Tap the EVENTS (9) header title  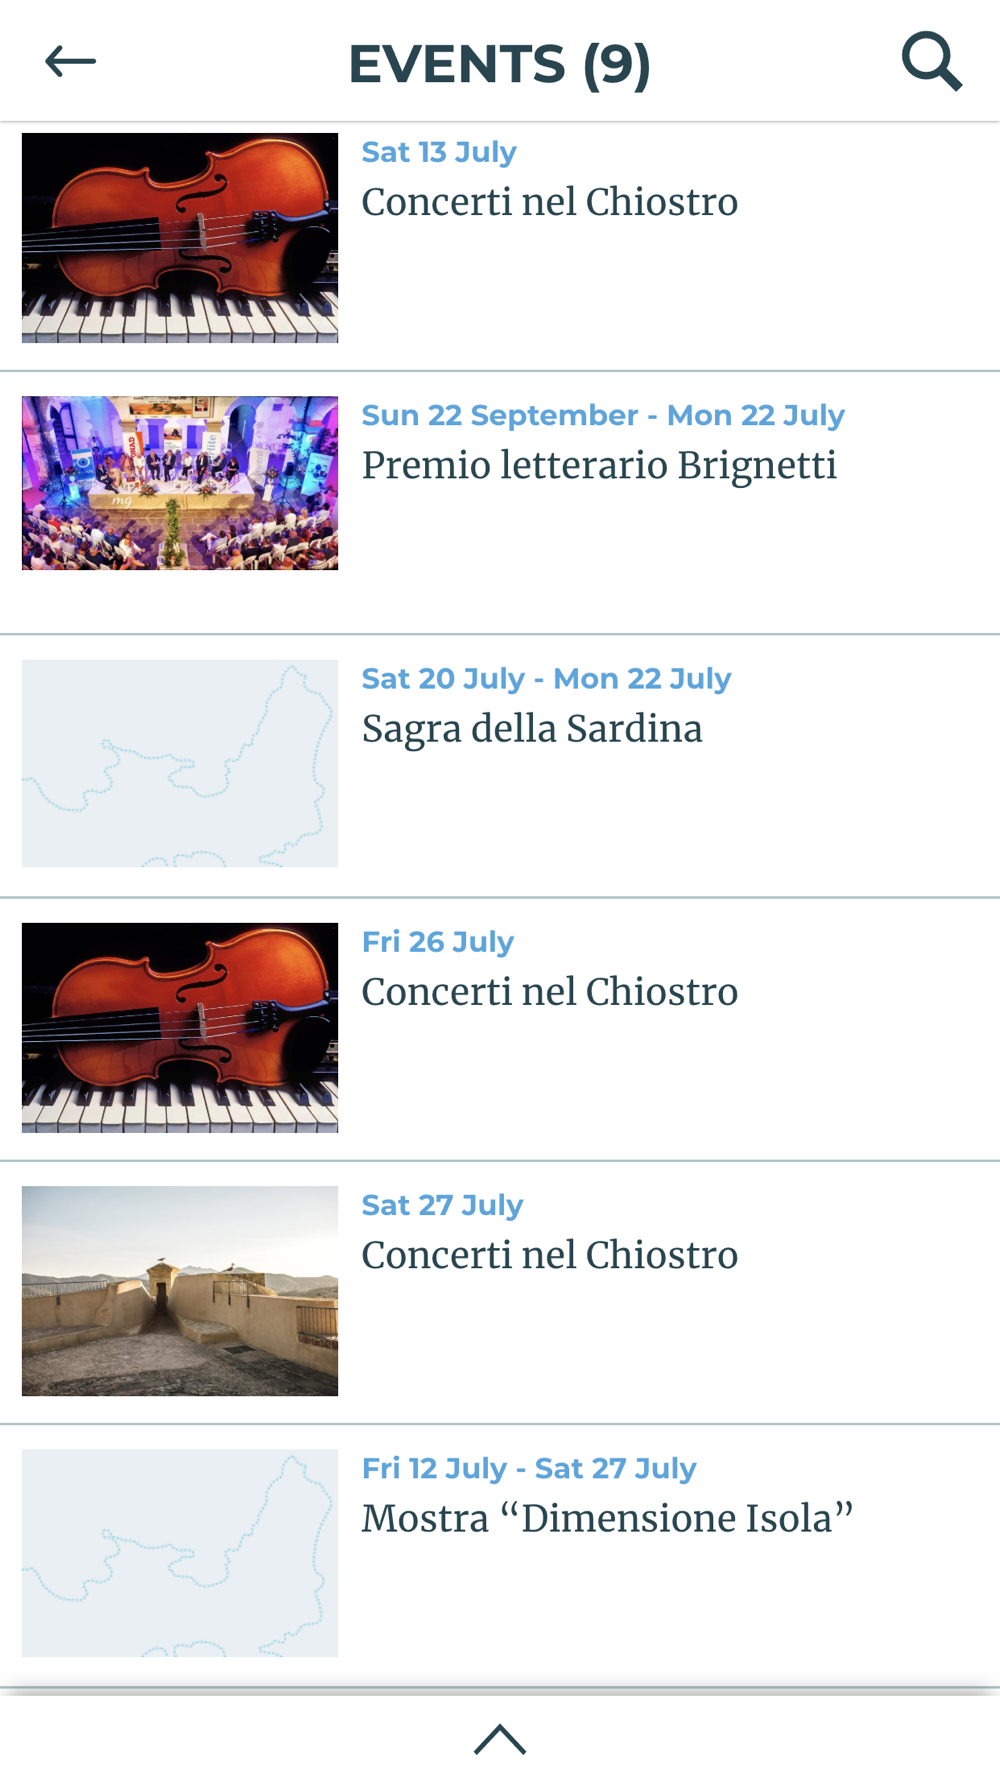[x=499, y=64]
